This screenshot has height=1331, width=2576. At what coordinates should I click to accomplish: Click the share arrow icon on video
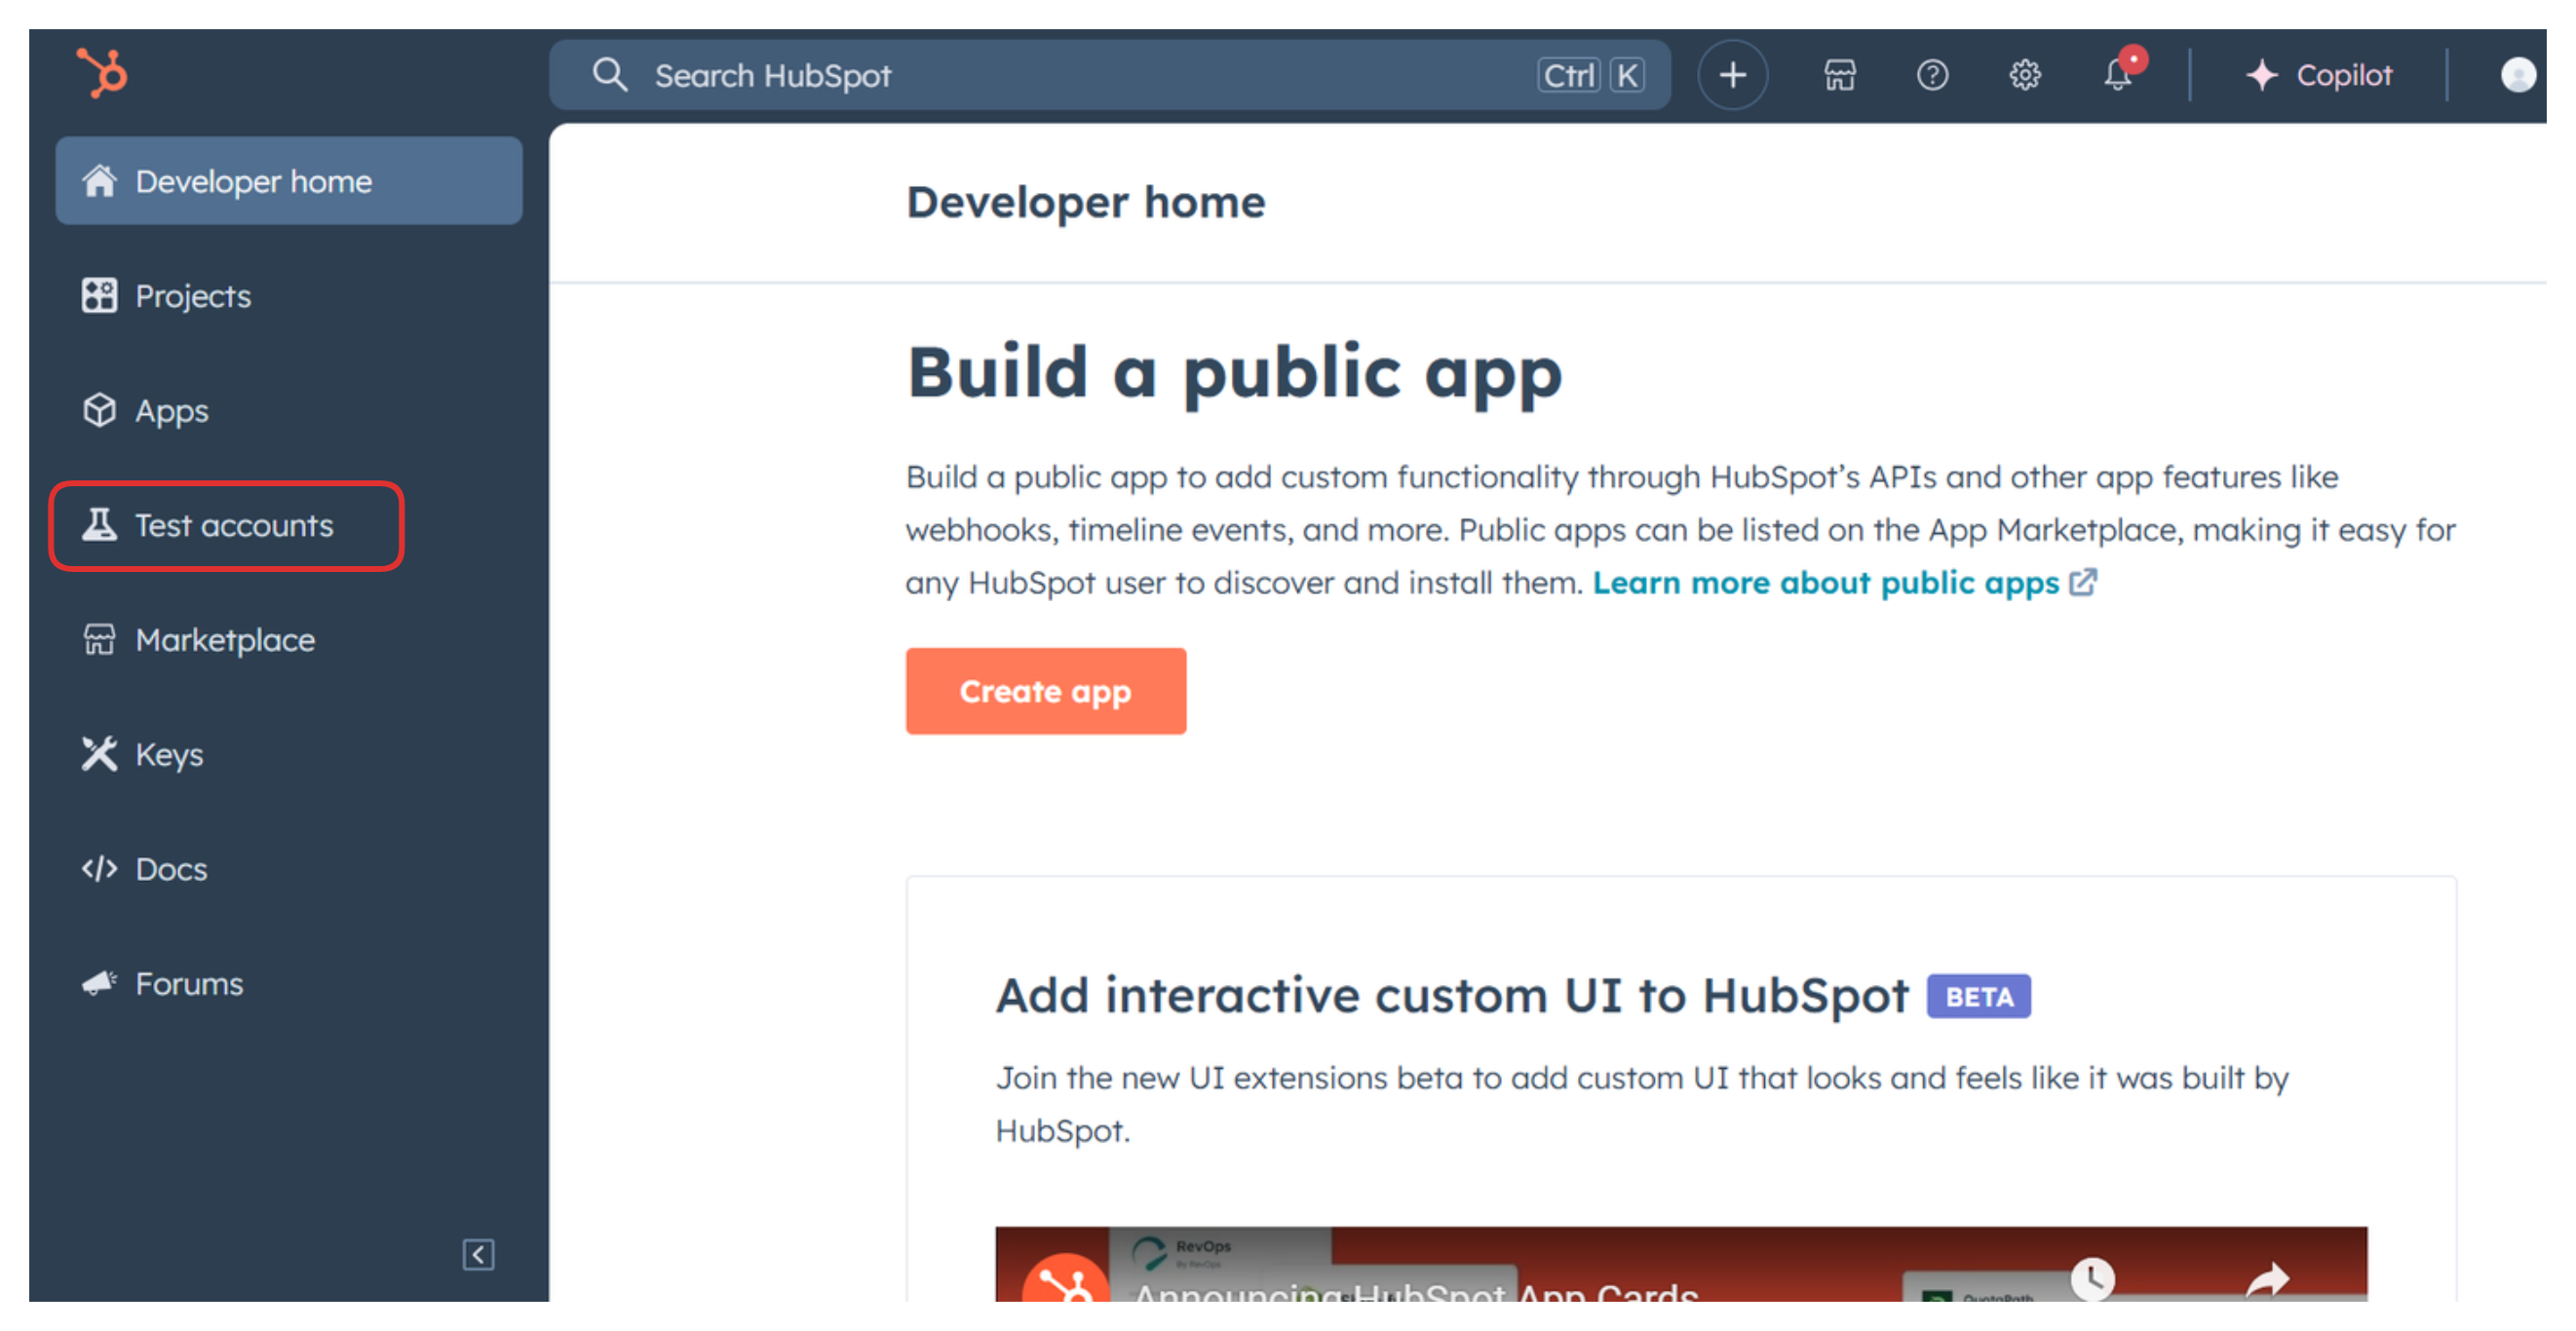pyautogui.click(x=2267, y=1279)
